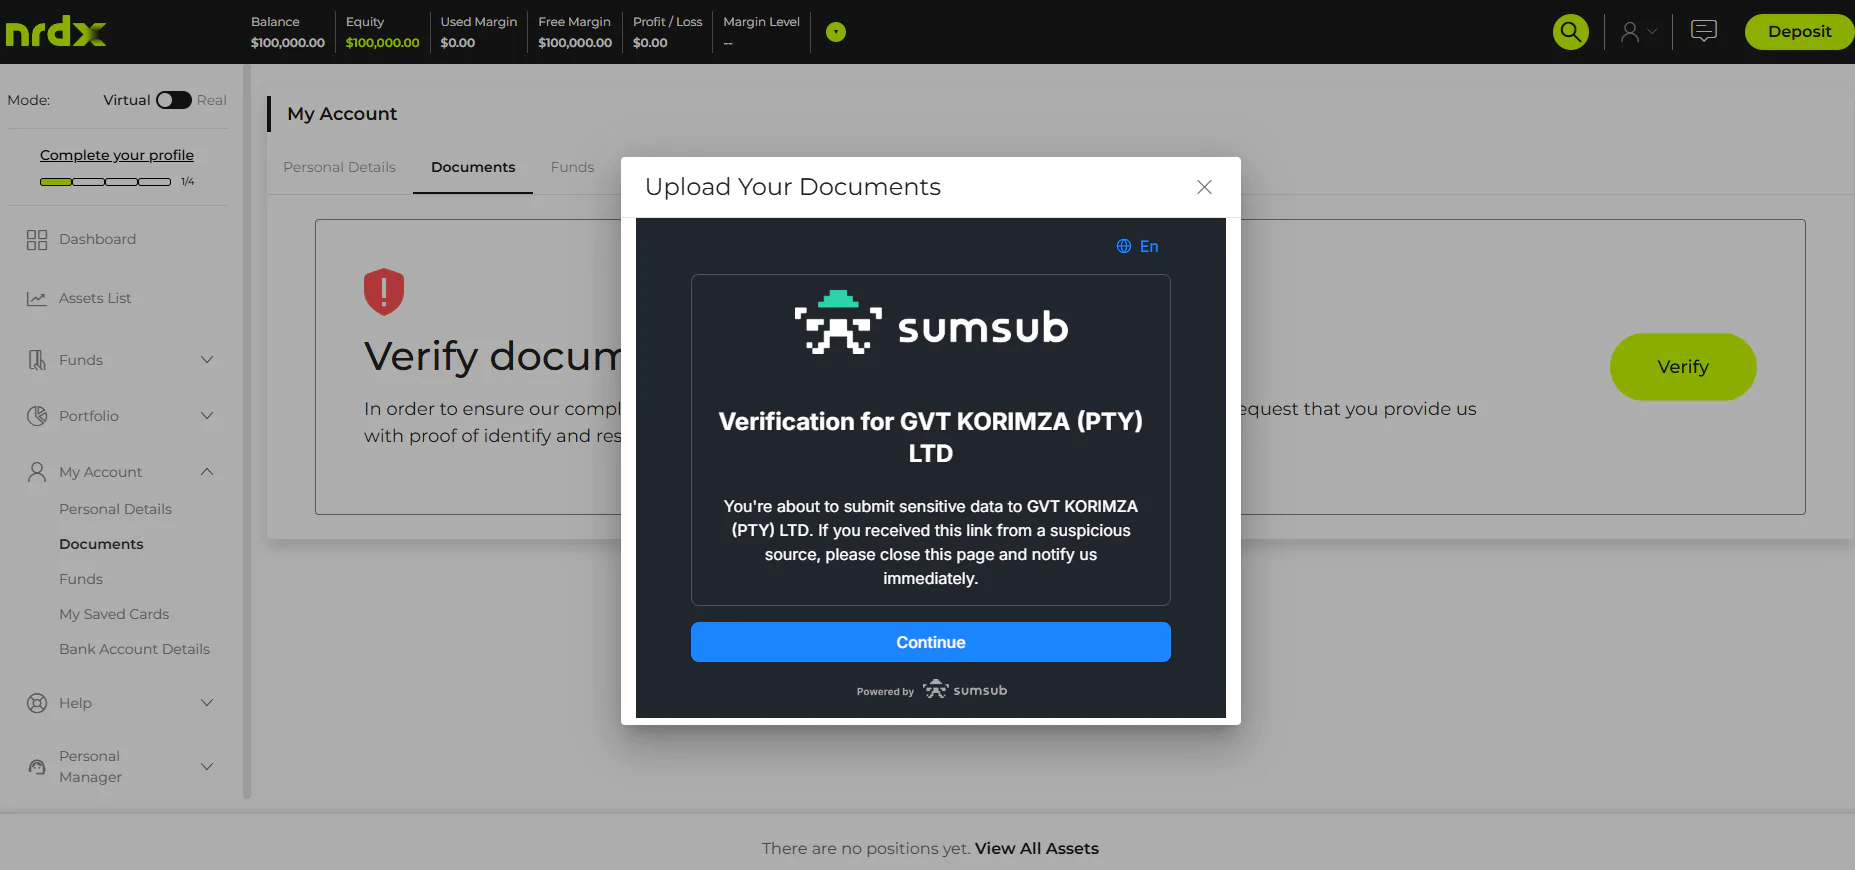The width and height of the screenshot is (1855, 870).
Task: Click the Help lifebuoy icon
Action: tap(37, 703)
